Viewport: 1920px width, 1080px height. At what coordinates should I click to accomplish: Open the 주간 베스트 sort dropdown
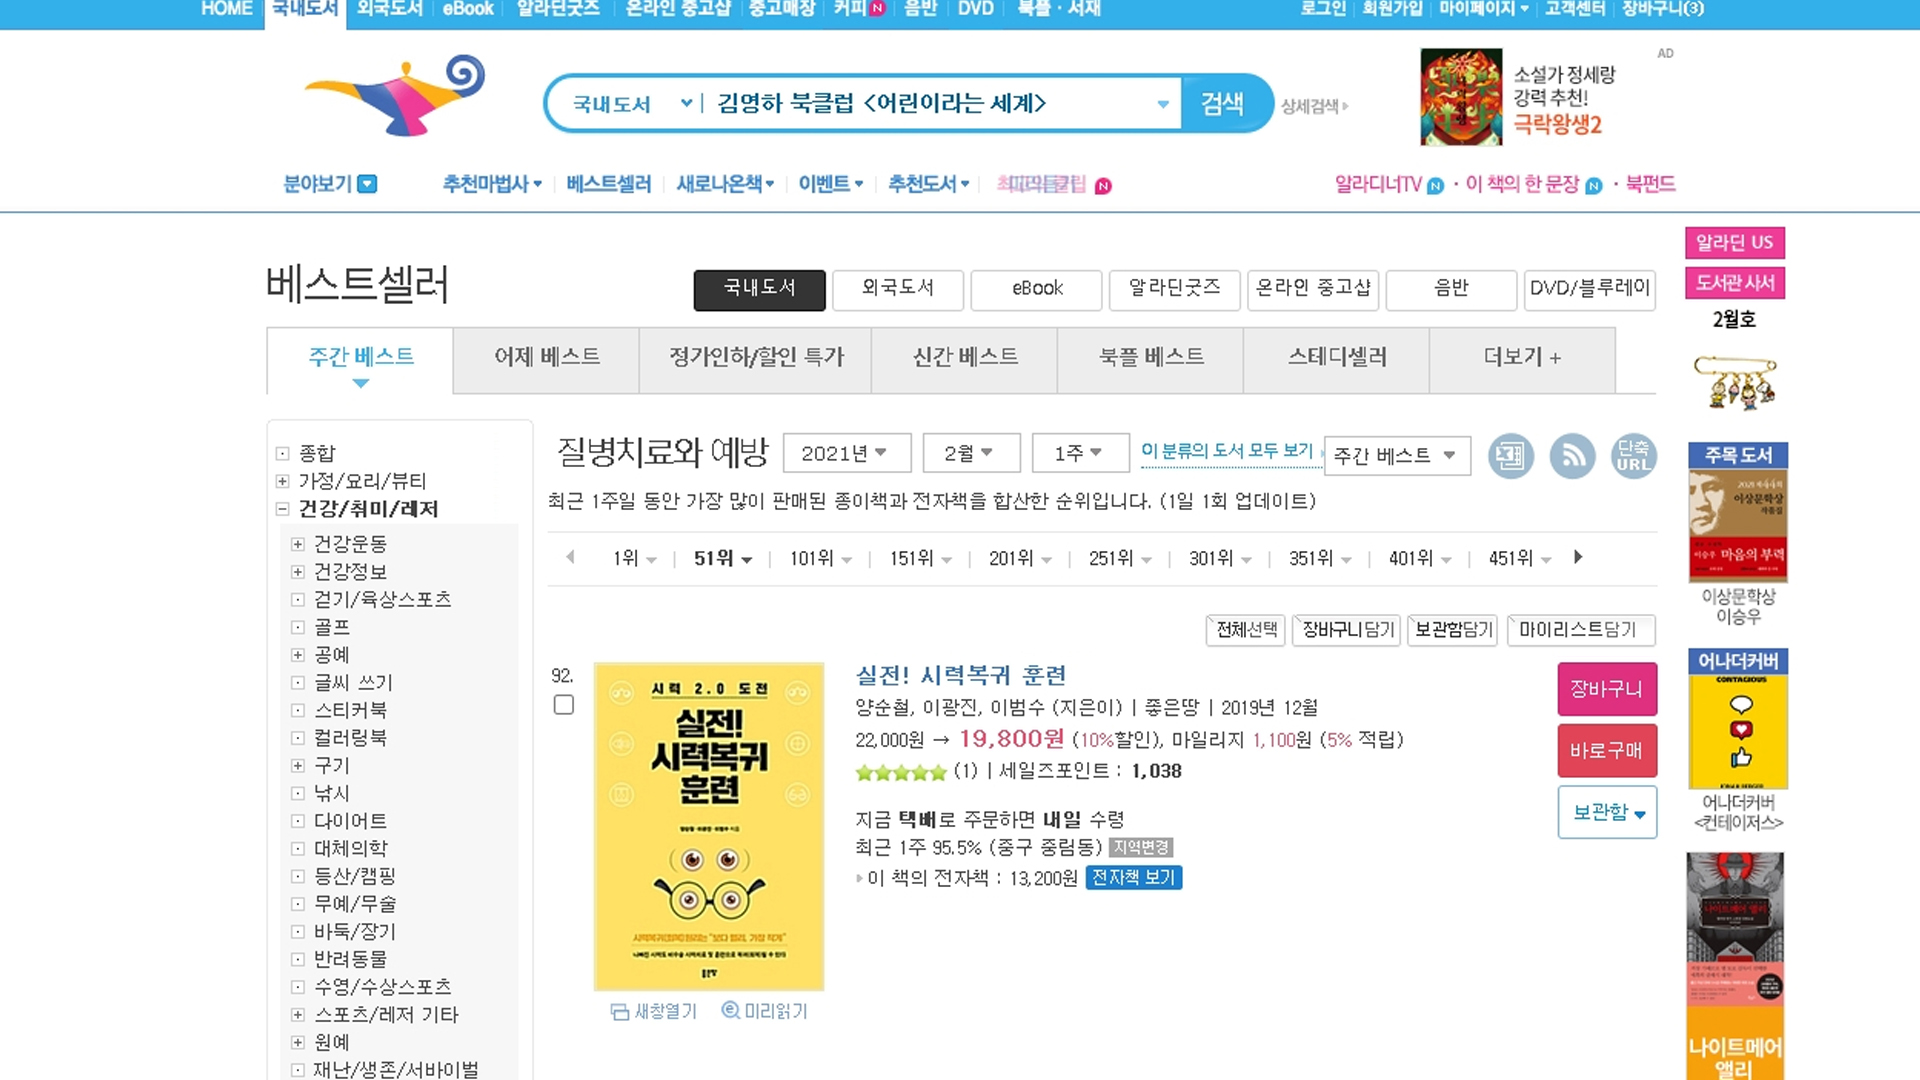[1396, 456]
